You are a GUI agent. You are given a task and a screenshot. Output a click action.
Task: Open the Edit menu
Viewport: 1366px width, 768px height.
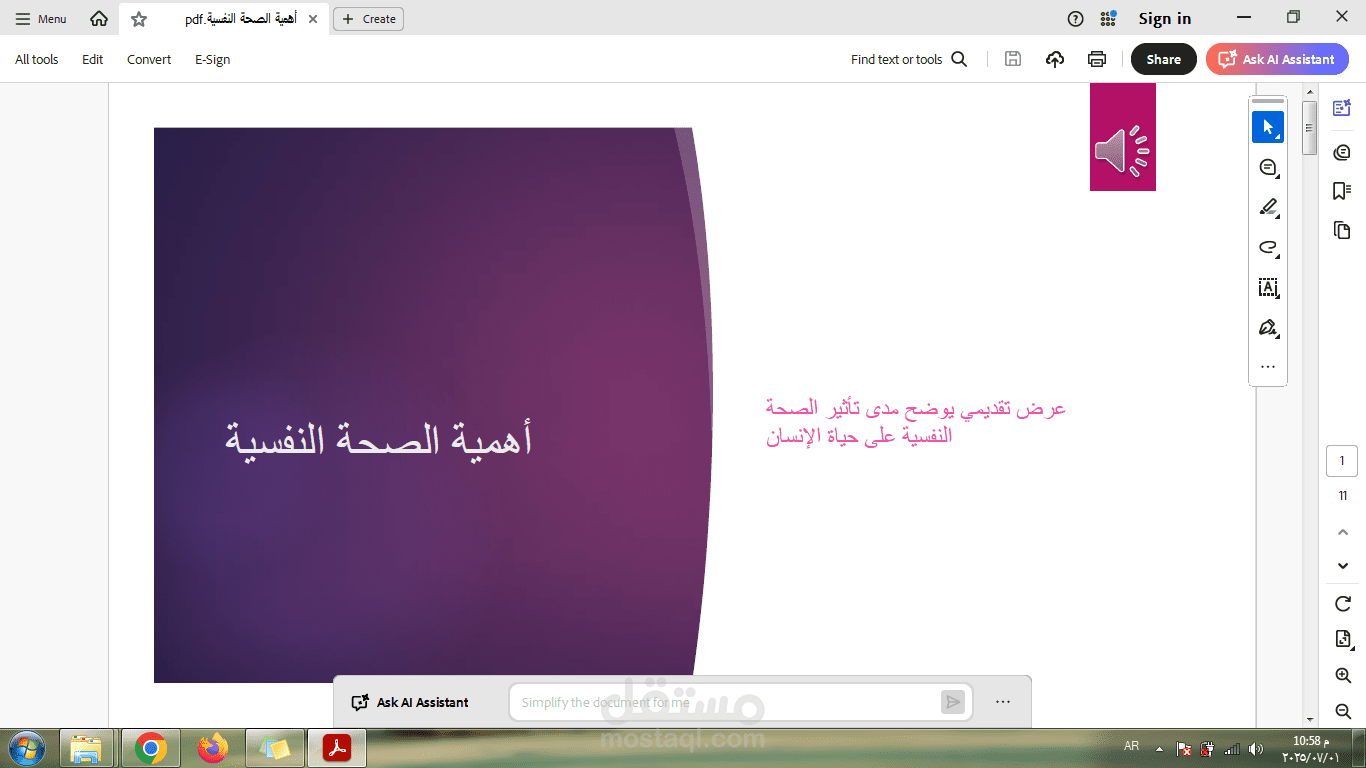click(93, 60)
